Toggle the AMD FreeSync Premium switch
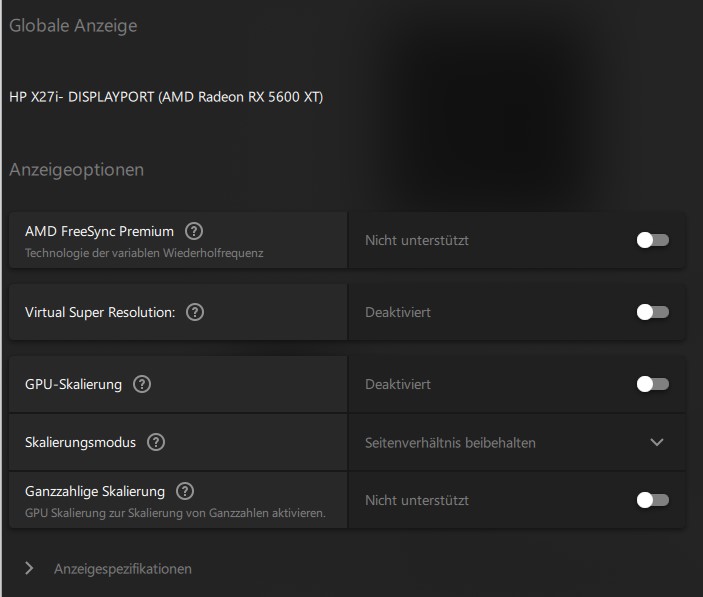The image size is (703, 597). pos(653,240)
